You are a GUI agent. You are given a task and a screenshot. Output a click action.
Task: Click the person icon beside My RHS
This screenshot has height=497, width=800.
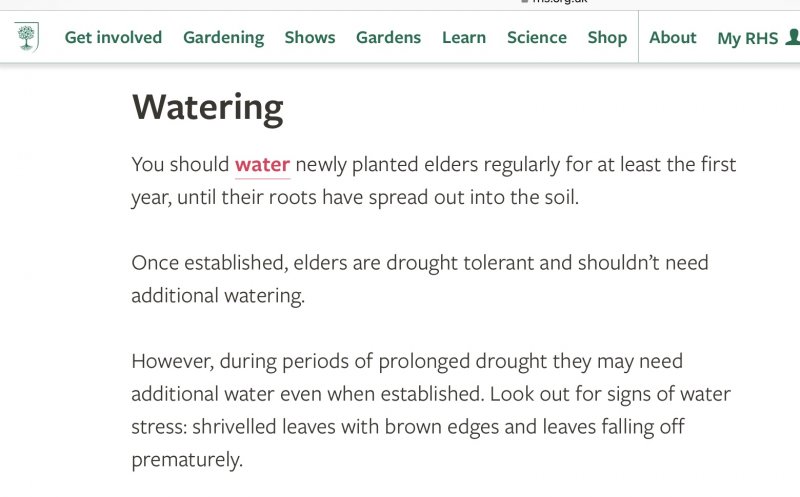(x=792, y=38)
